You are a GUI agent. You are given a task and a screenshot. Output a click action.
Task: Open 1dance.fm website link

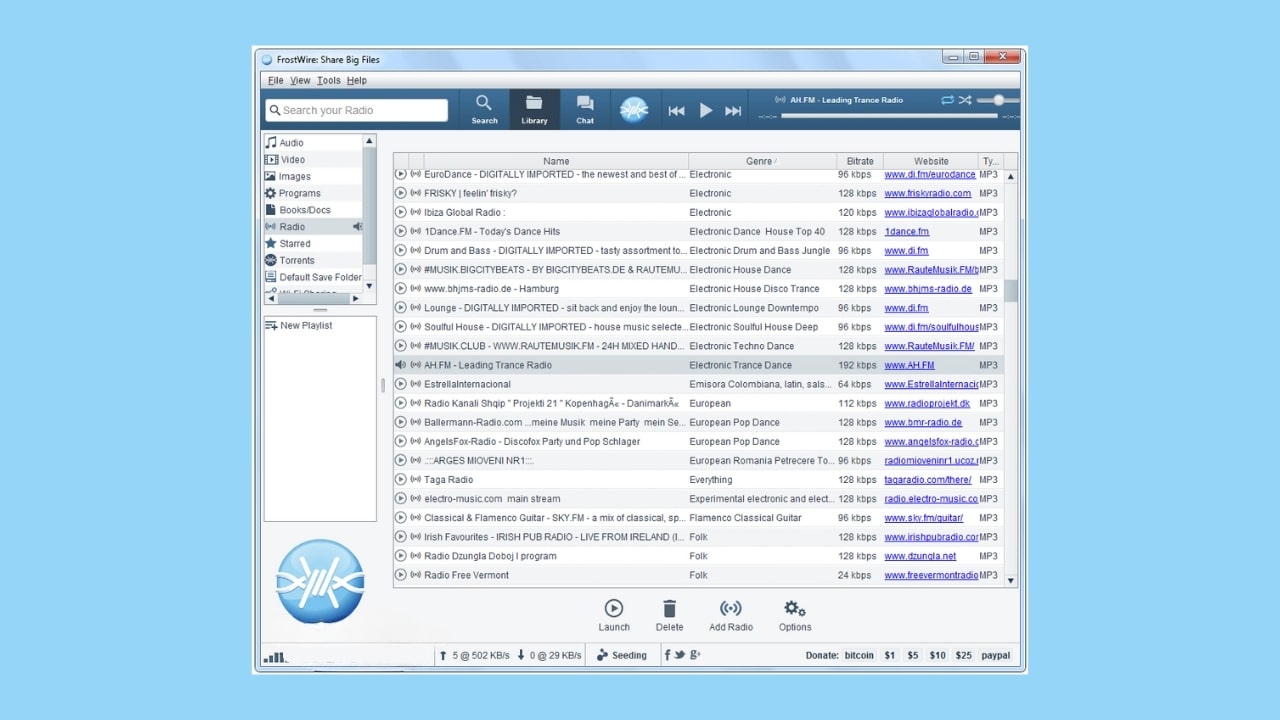907,232
